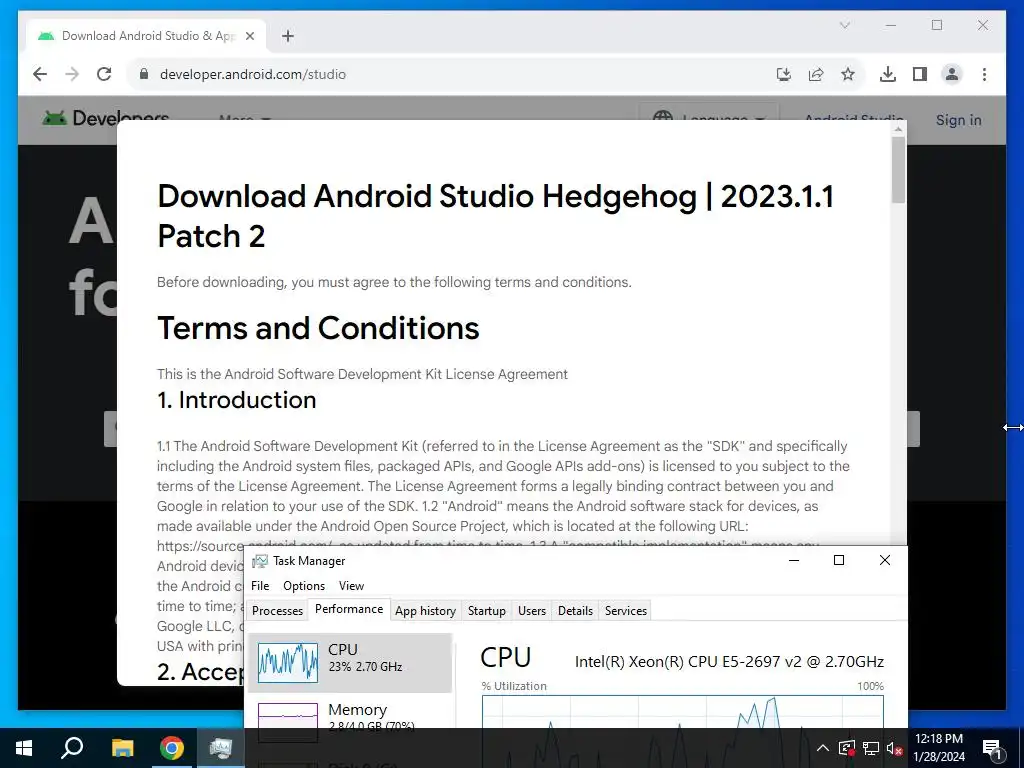Switch to Services tab

coord(626,611)
